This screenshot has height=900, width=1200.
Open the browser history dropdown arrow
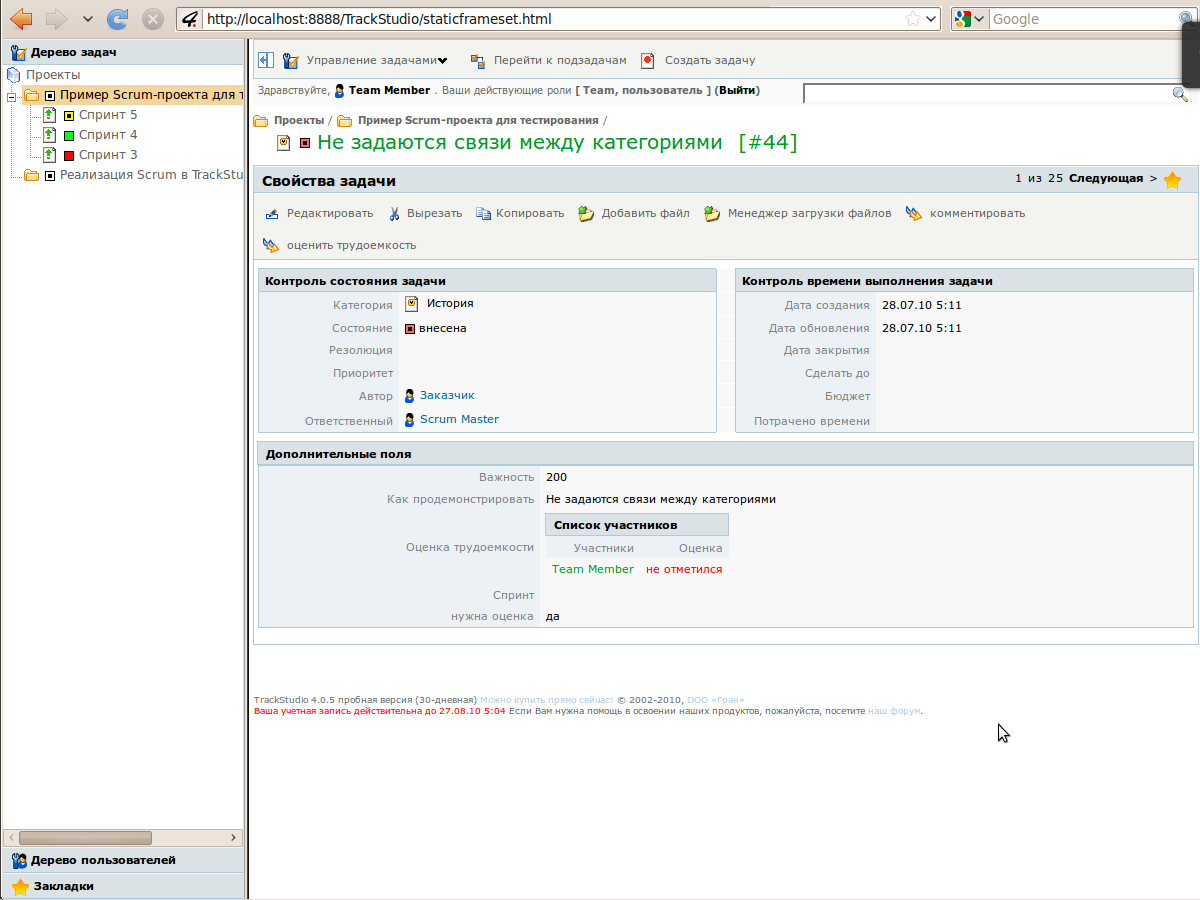coord(87,19)
